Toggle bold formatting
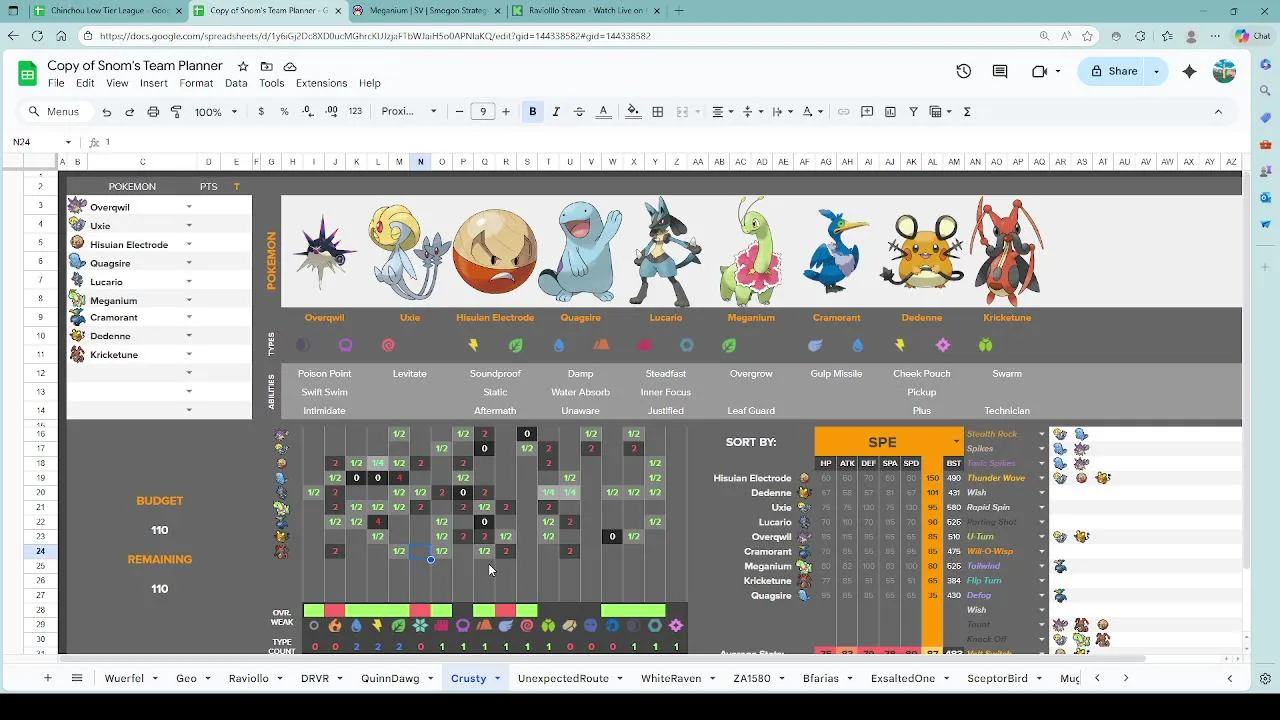This screenshot has width=1280, height=720. (x=533, y=112)
